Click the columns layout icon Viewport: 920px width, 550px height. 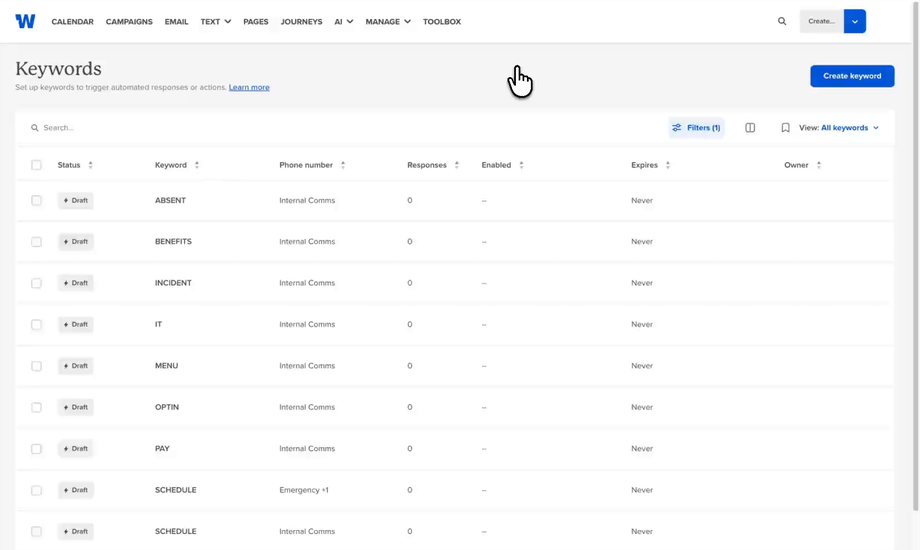(750, 127)
